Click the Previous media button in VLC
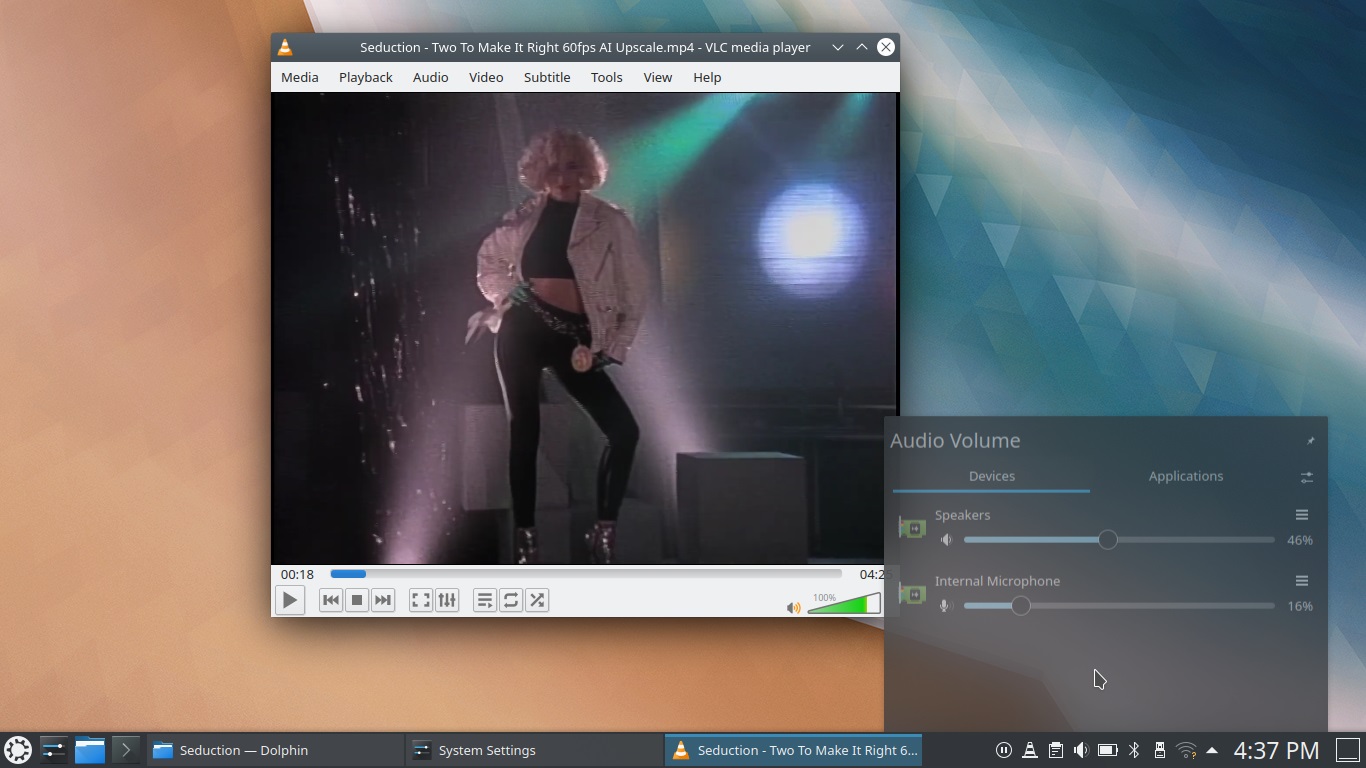The image size is (1366, 768). pyautogui.click(x=331, y=600)
